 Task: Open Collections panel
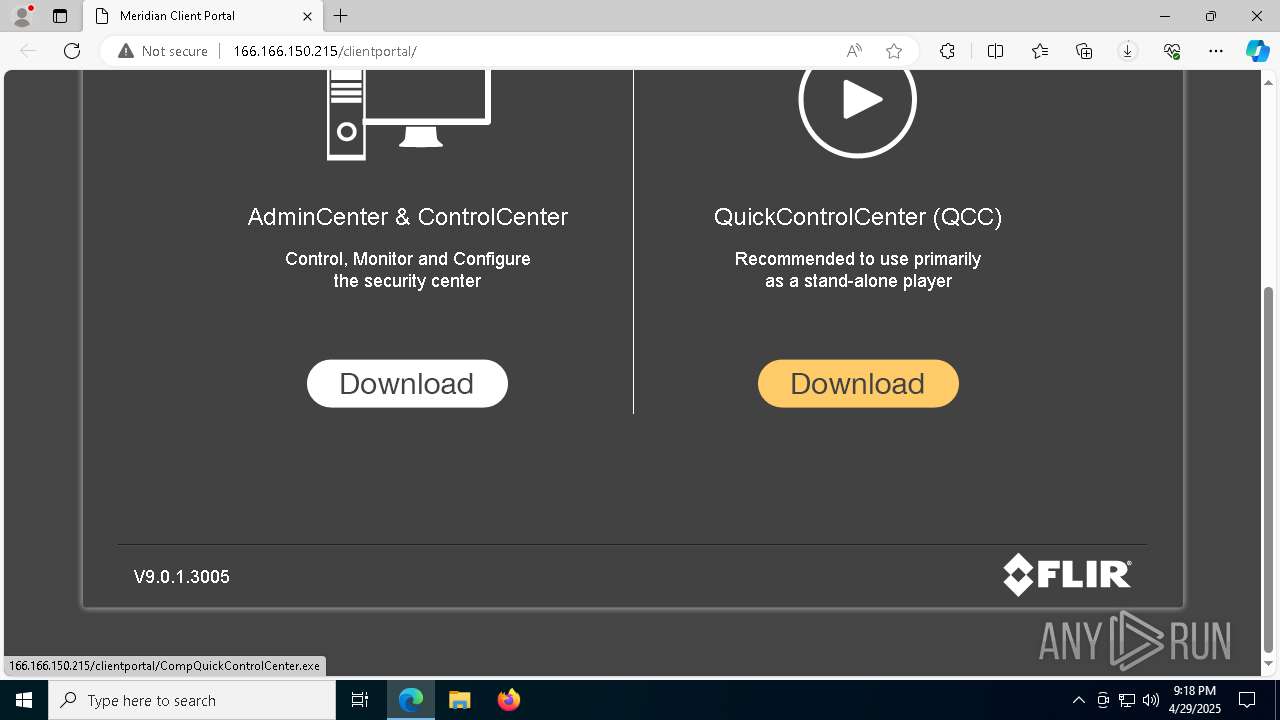pyautogui.click(x=1084, y=51)
